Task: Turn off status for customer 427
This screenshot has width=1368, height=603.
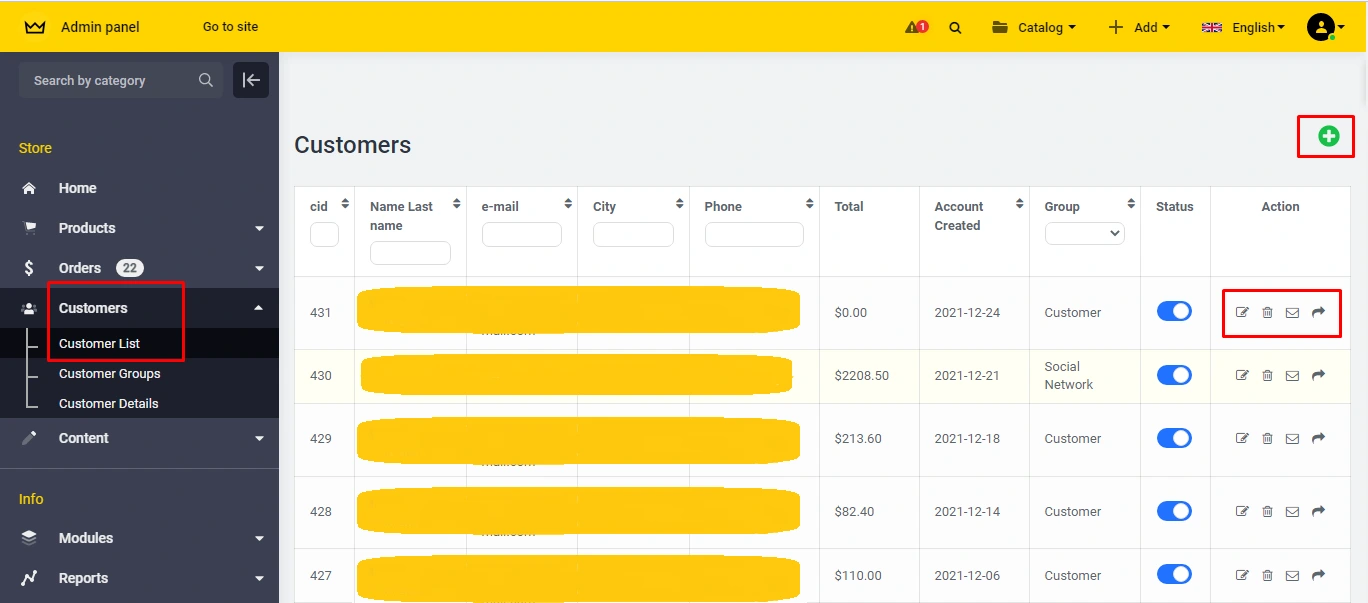Action: 1174,575
